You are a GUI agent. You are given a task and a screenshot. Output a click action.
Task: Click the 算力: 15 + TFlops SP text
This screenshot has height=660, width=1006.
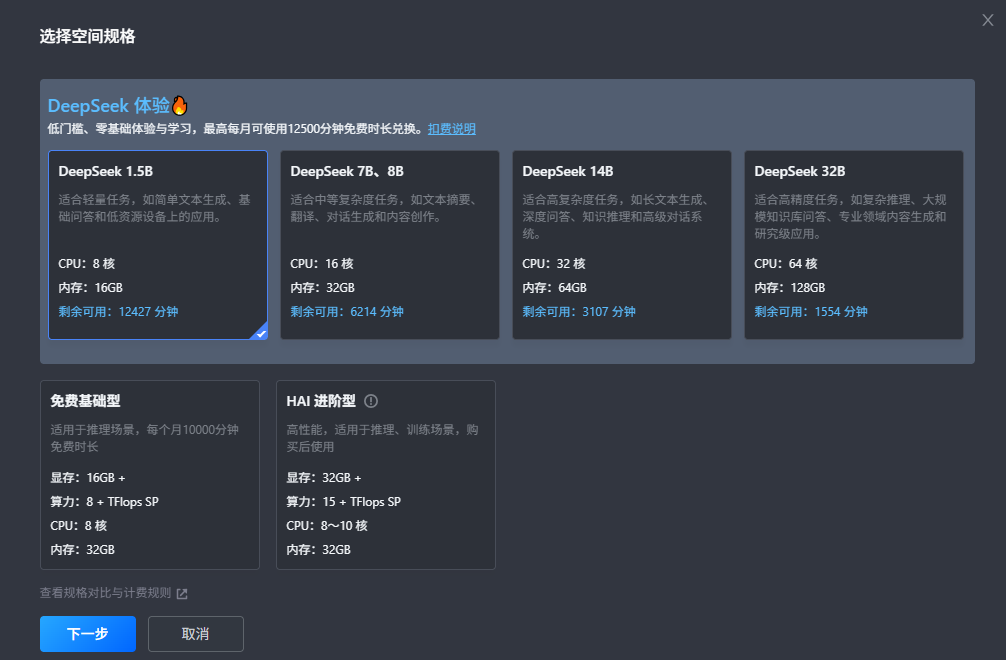click(x=343, y=502)
